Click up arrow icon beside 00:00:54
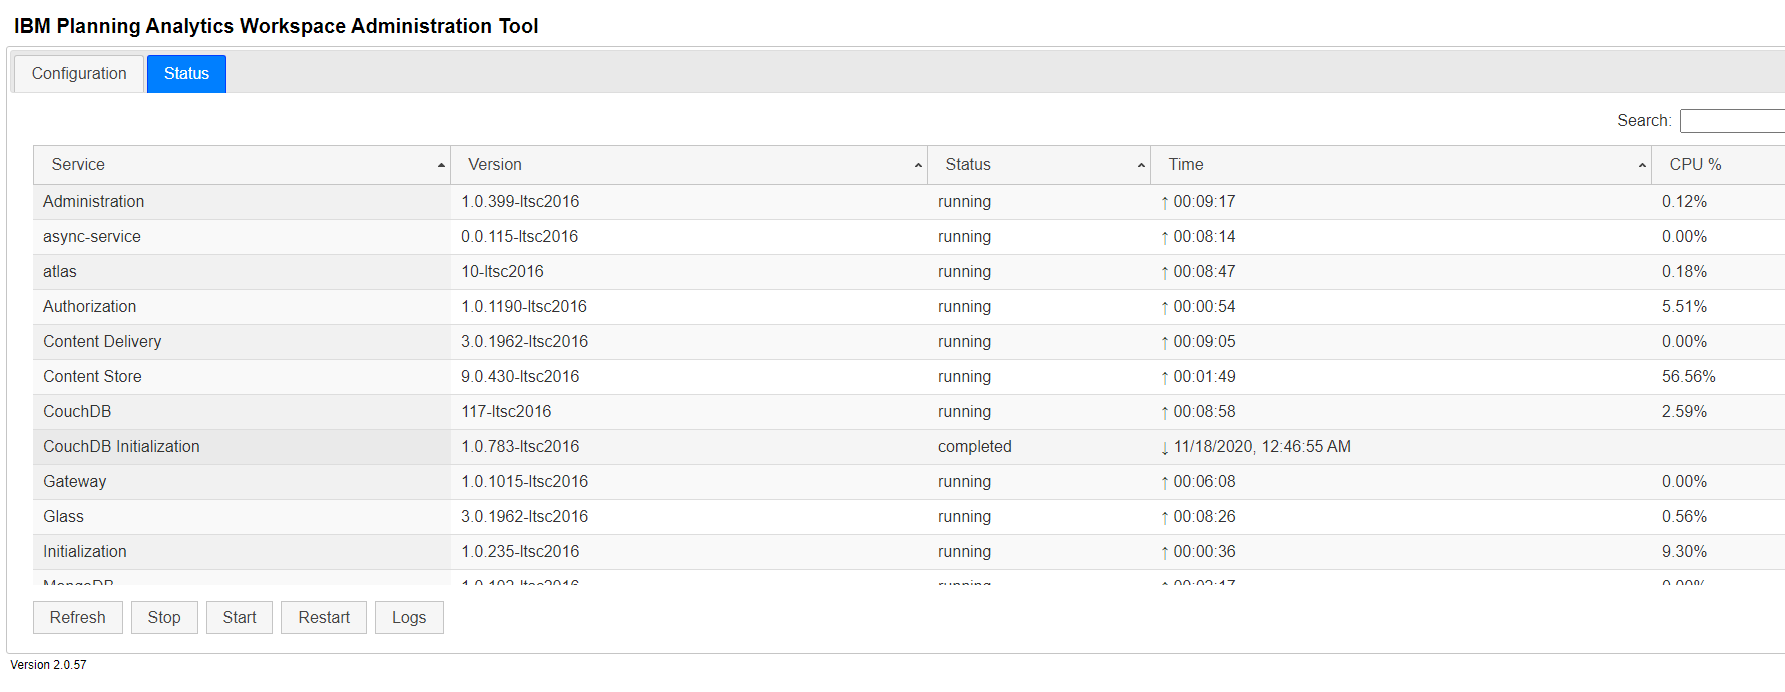 (x=1165, y=308)
